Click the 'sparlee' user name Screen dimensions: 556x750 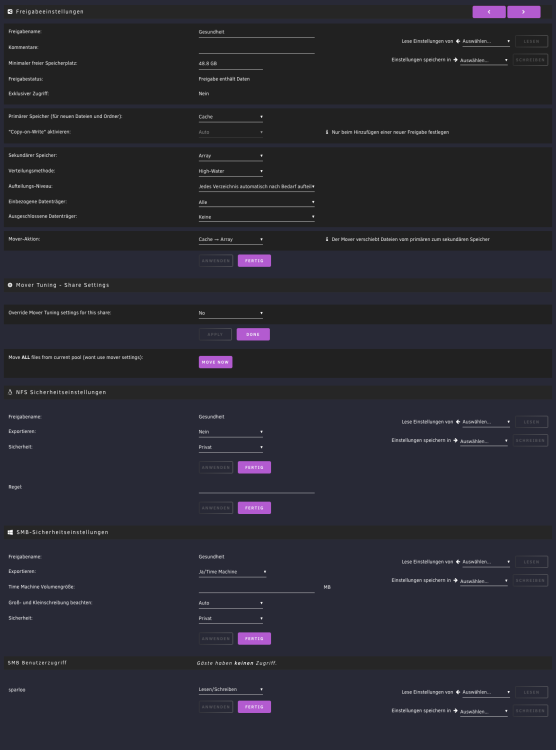(x=17, y=690)
